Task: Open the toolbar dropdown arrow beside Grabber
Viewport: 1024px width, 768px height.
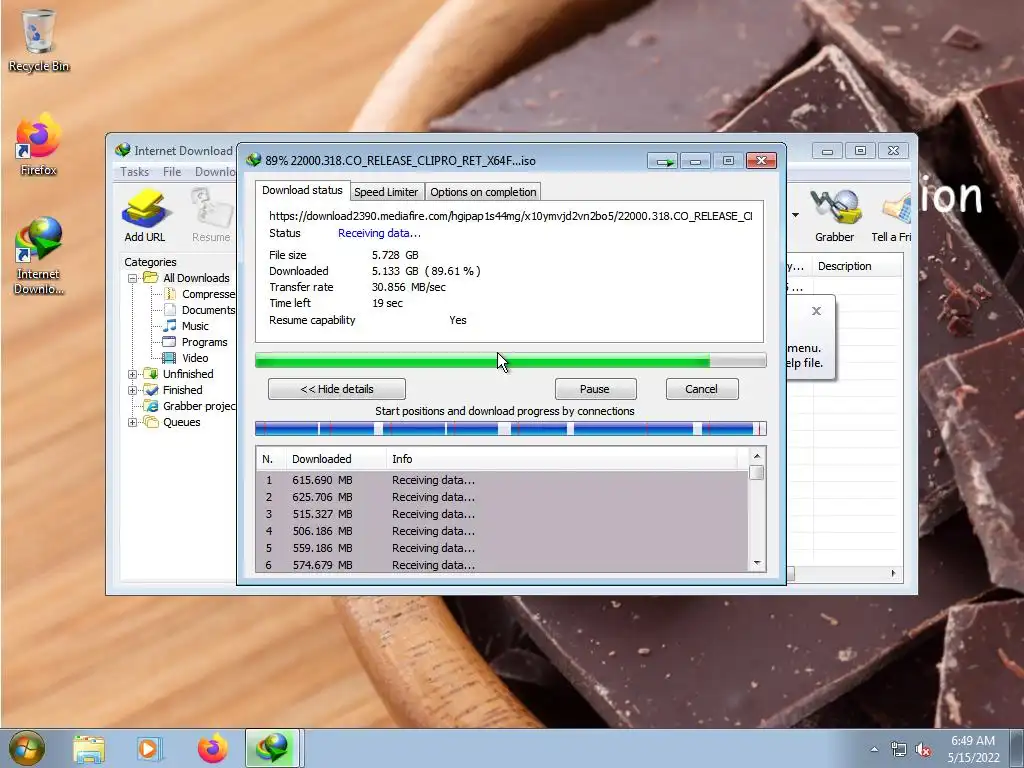Action: click(x=795, y=215)
